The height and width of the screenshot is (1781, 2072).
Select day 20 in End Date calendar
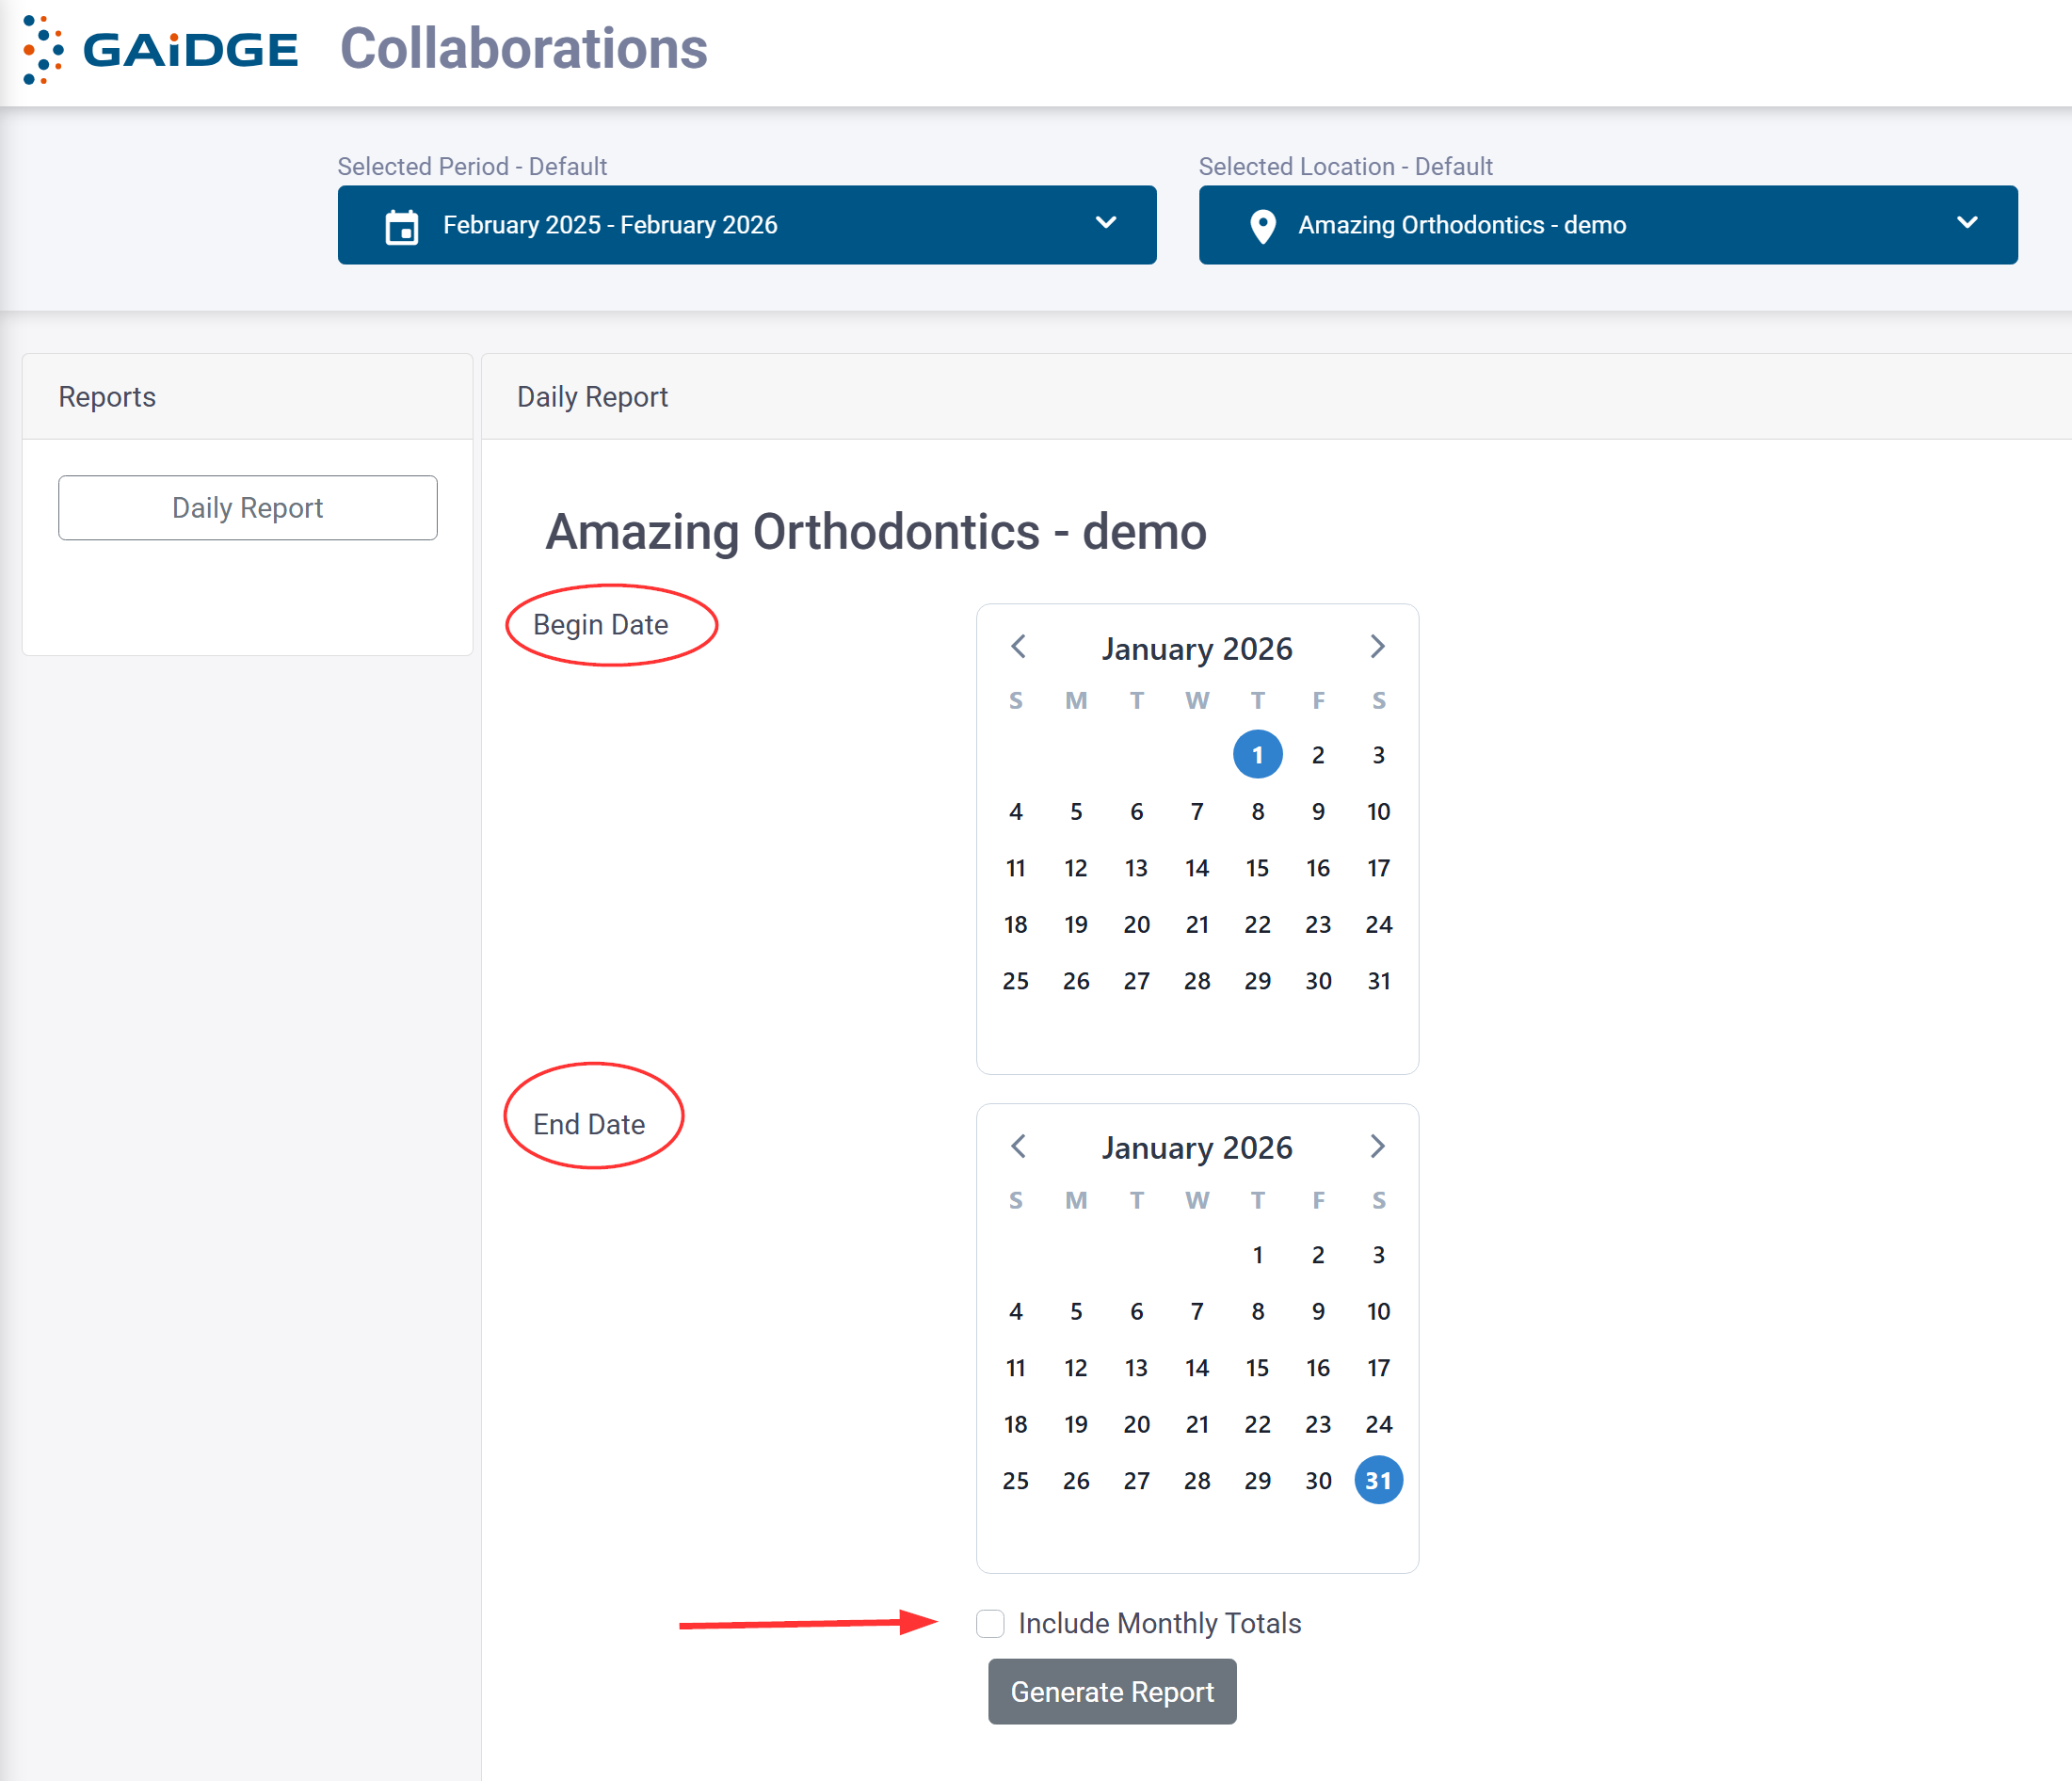pyautogui.click(x=1136, y=1424)
